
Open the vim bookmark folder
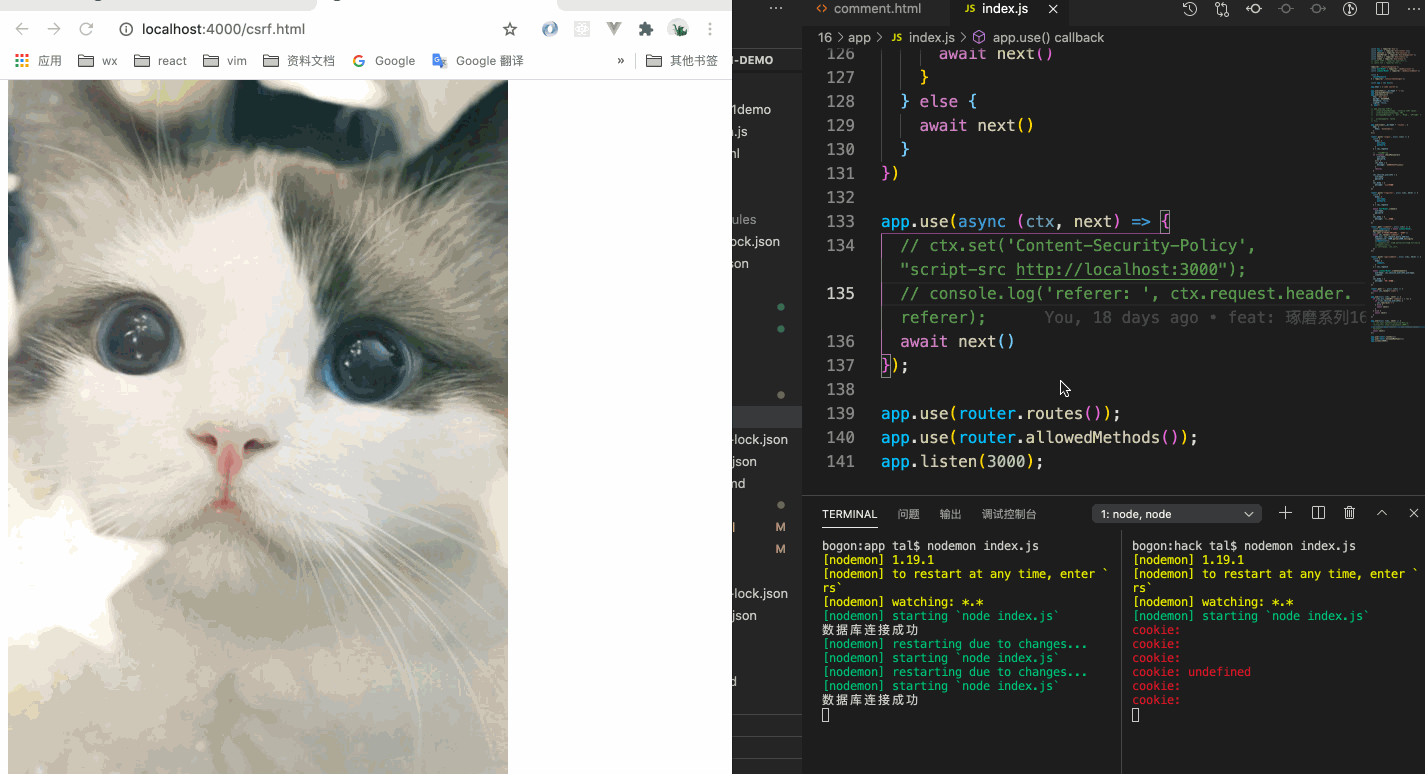tap(225, 61)
